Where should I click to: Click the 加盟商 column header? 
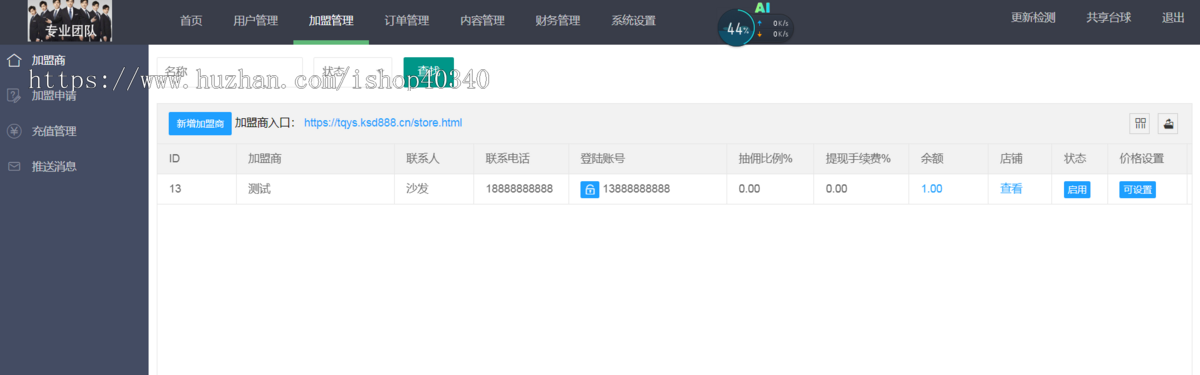click(x=265, y=159)
